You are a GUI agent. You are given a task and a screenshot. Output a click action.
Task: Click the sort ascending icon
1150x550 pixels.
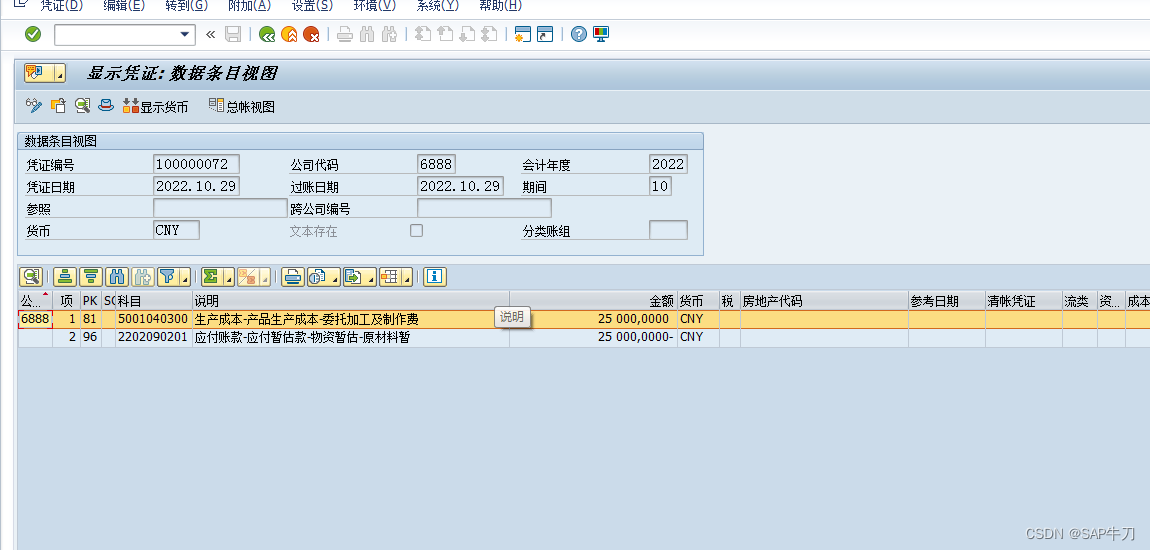pos(65,276)
